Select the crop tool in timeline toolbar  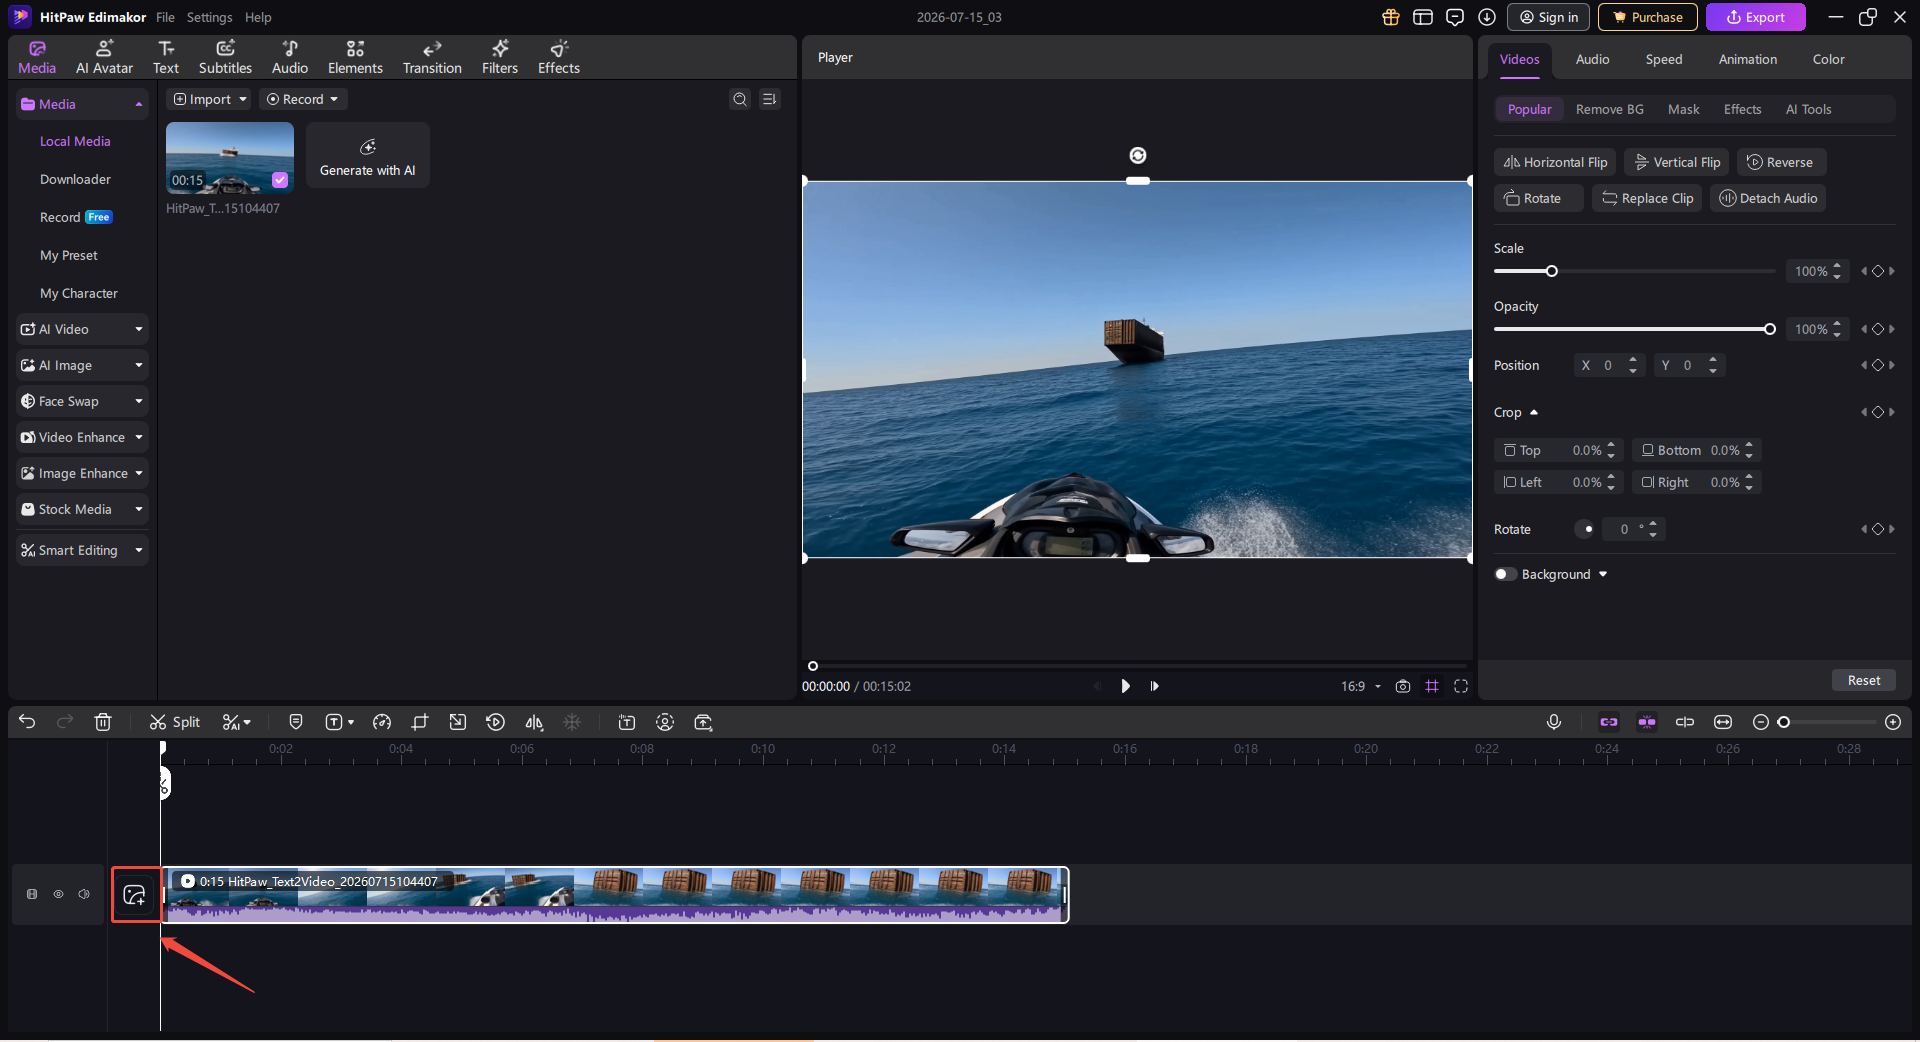(420, 722)
